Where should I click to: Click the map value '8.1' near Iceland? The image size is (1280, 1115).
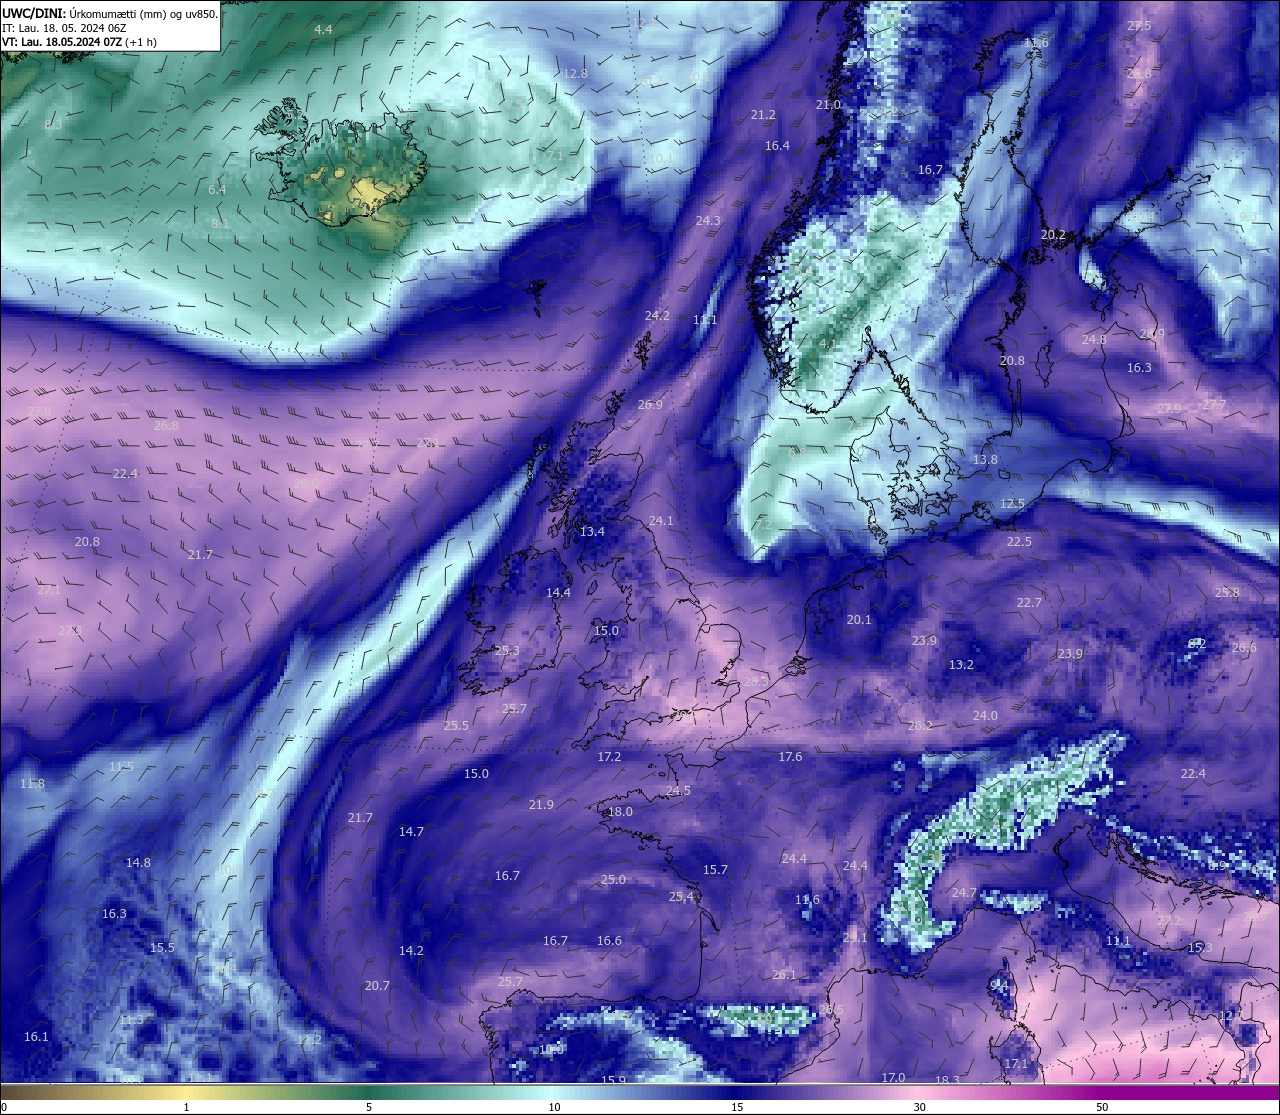(x=220, y=224)
